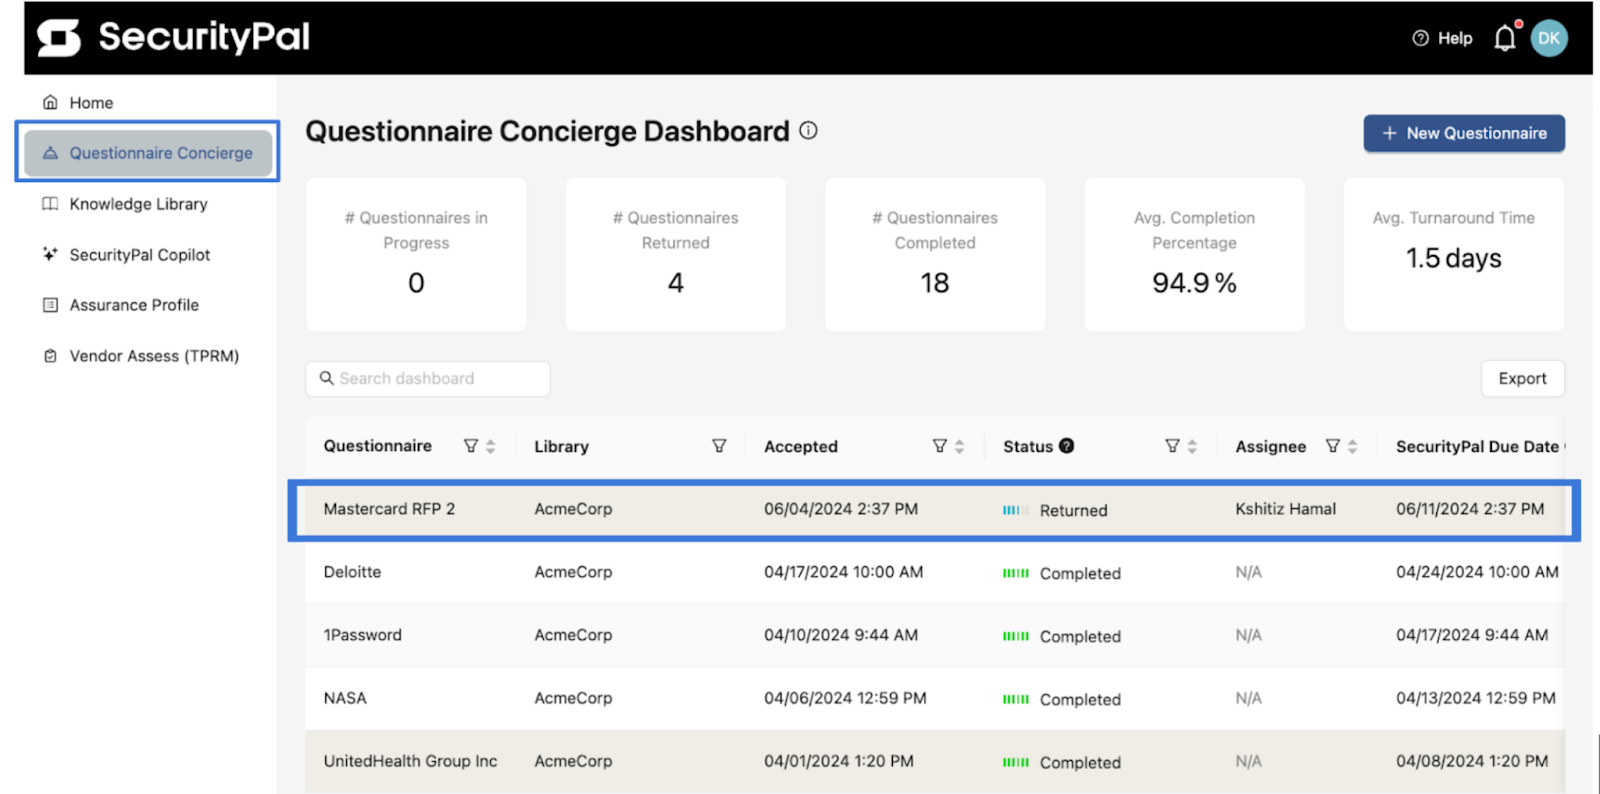The width and height of the screenshot is (1600, 794).
Task: Click the info icon beside dashboard title
Action: [809, 130]
